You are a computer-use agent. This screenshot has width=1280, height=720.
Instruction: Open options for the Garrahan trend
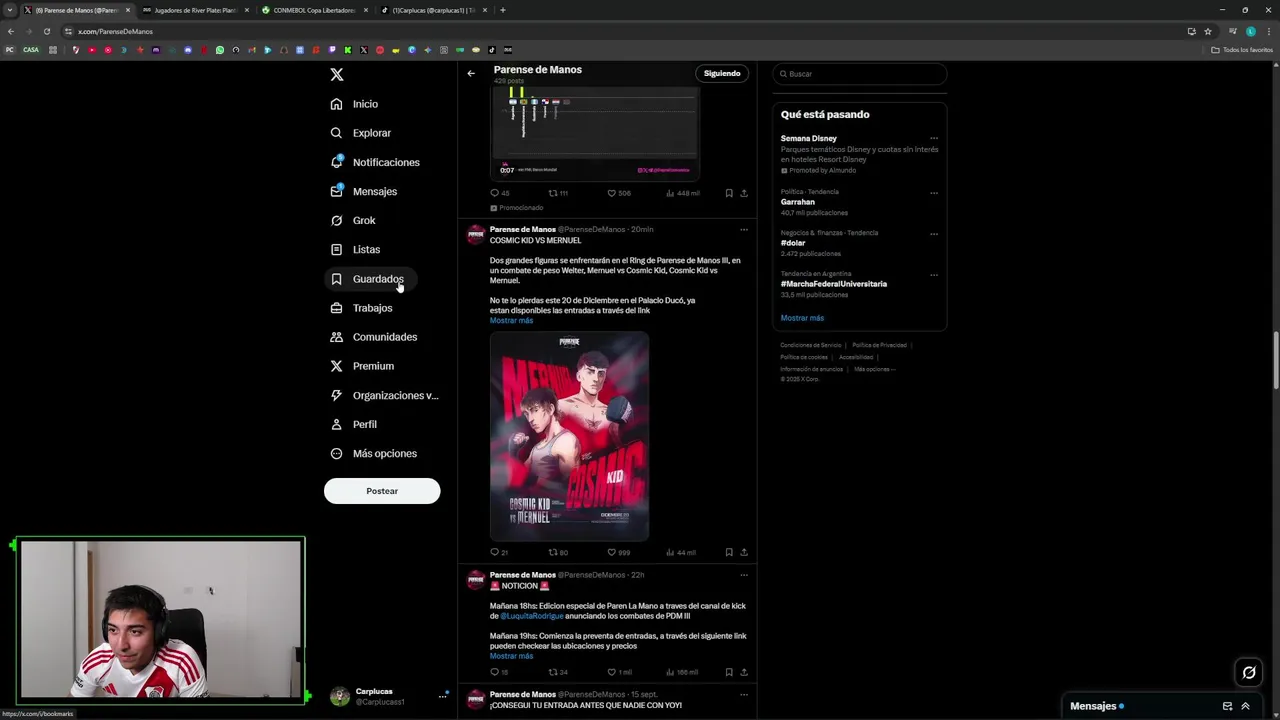(x=934, y=192)
